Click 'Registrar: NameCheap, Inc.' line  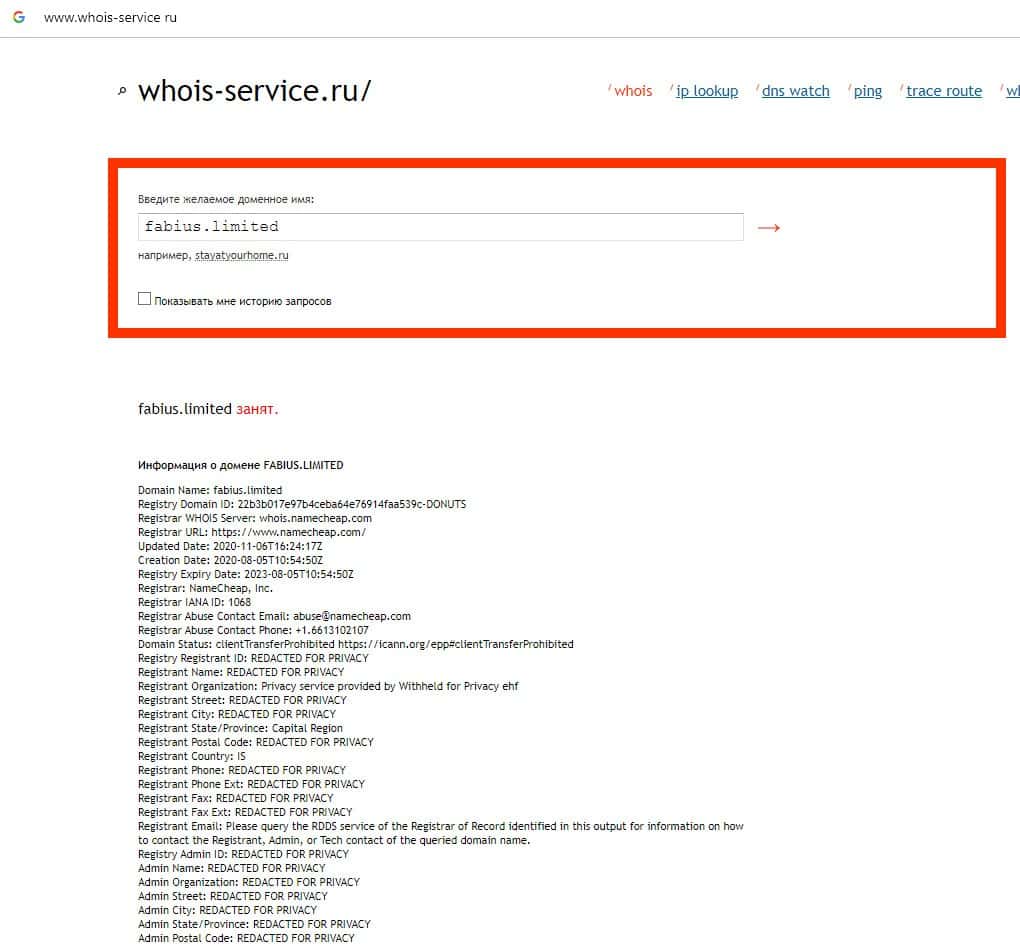click(x=206, y=588)
